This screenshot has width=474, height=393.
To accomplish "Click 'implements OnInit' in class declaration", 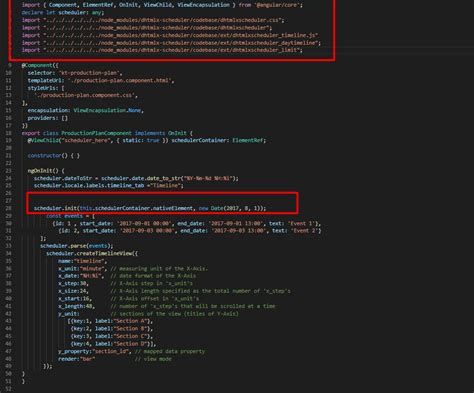I will point(161,133).
